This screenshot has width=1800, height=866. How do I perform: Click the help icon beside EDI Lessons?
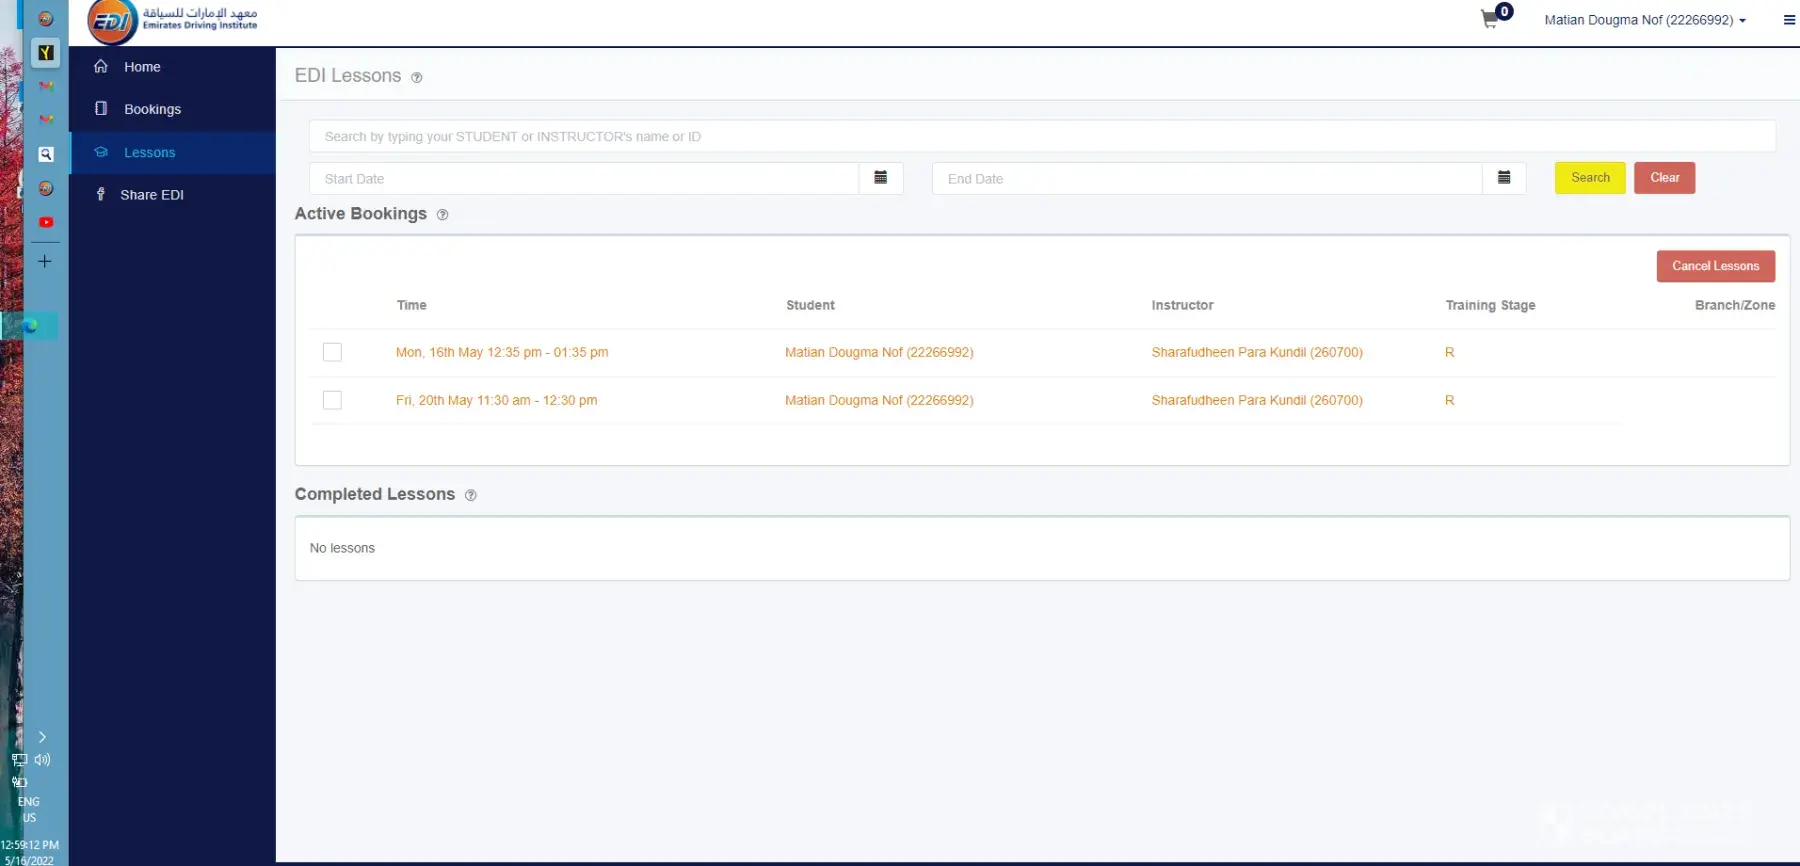pos(417,78)
